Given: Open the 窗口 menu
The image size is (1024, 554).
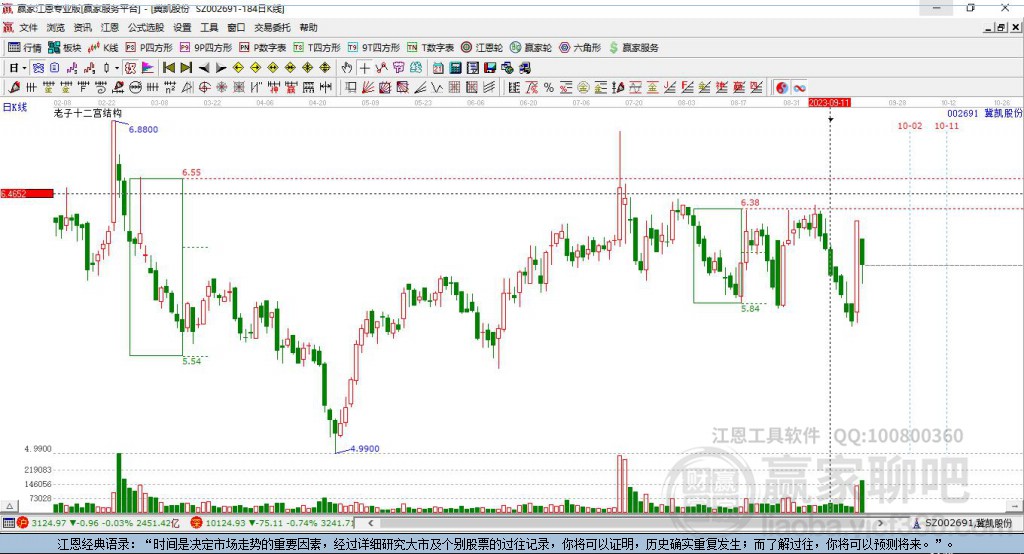Looking at the screenshot, I should coord(236,27).
